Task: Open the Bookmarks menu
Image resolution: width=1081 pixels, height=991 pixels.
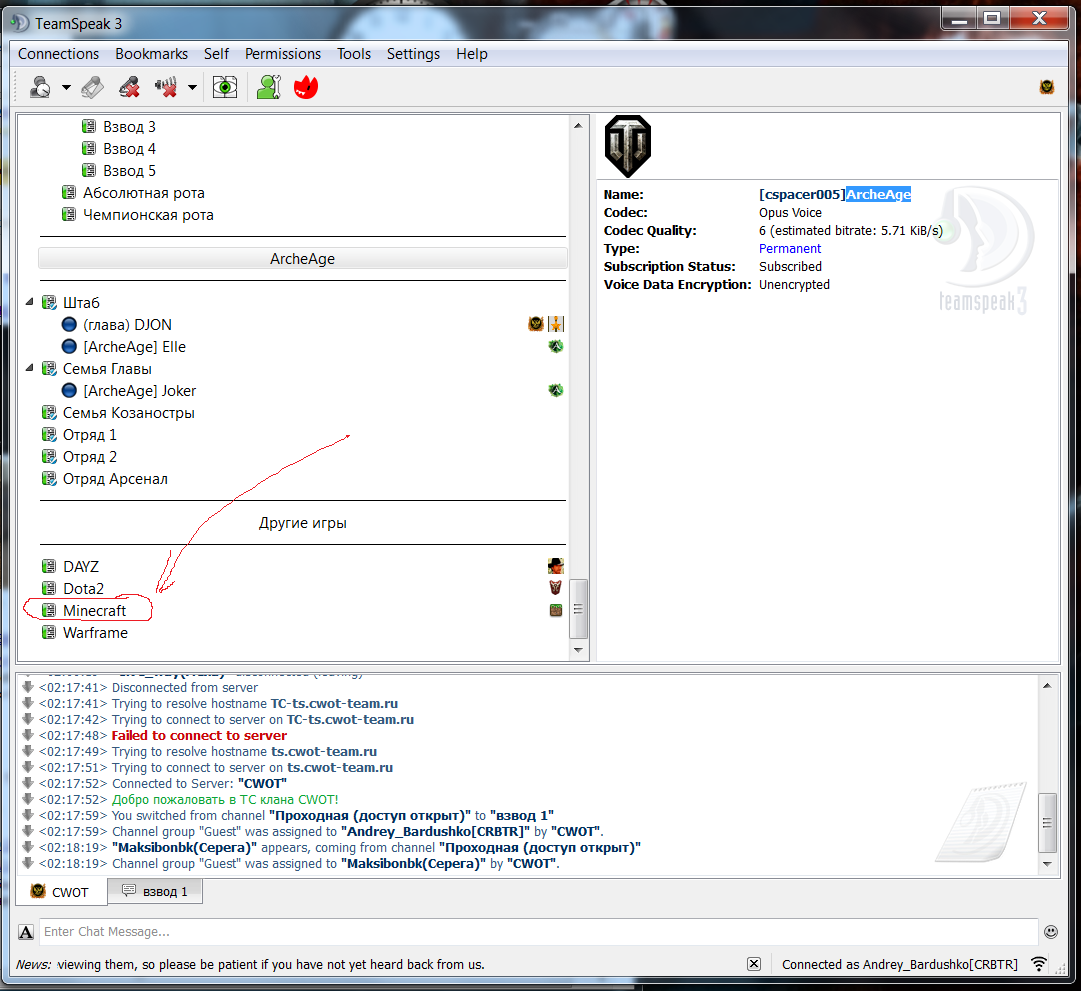Action: 151,54
